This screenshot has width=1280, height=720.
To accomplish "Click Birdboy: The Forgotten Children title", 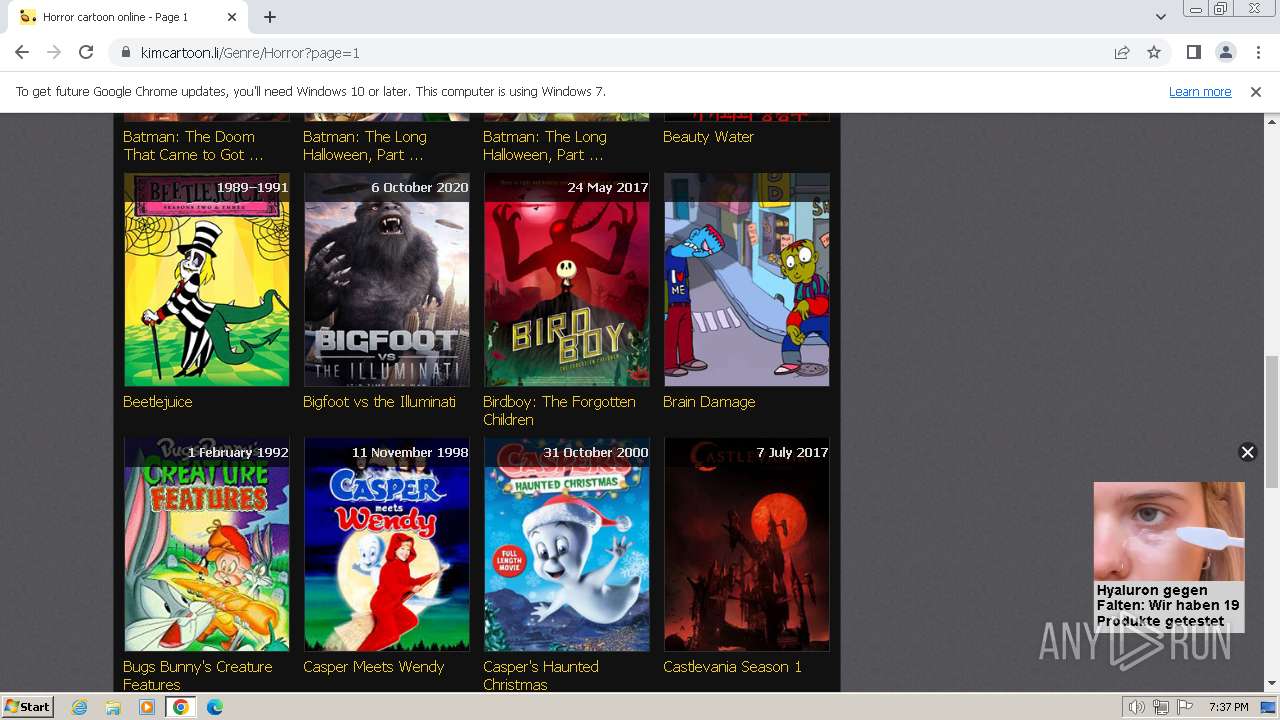I will [x=559, y=411].
